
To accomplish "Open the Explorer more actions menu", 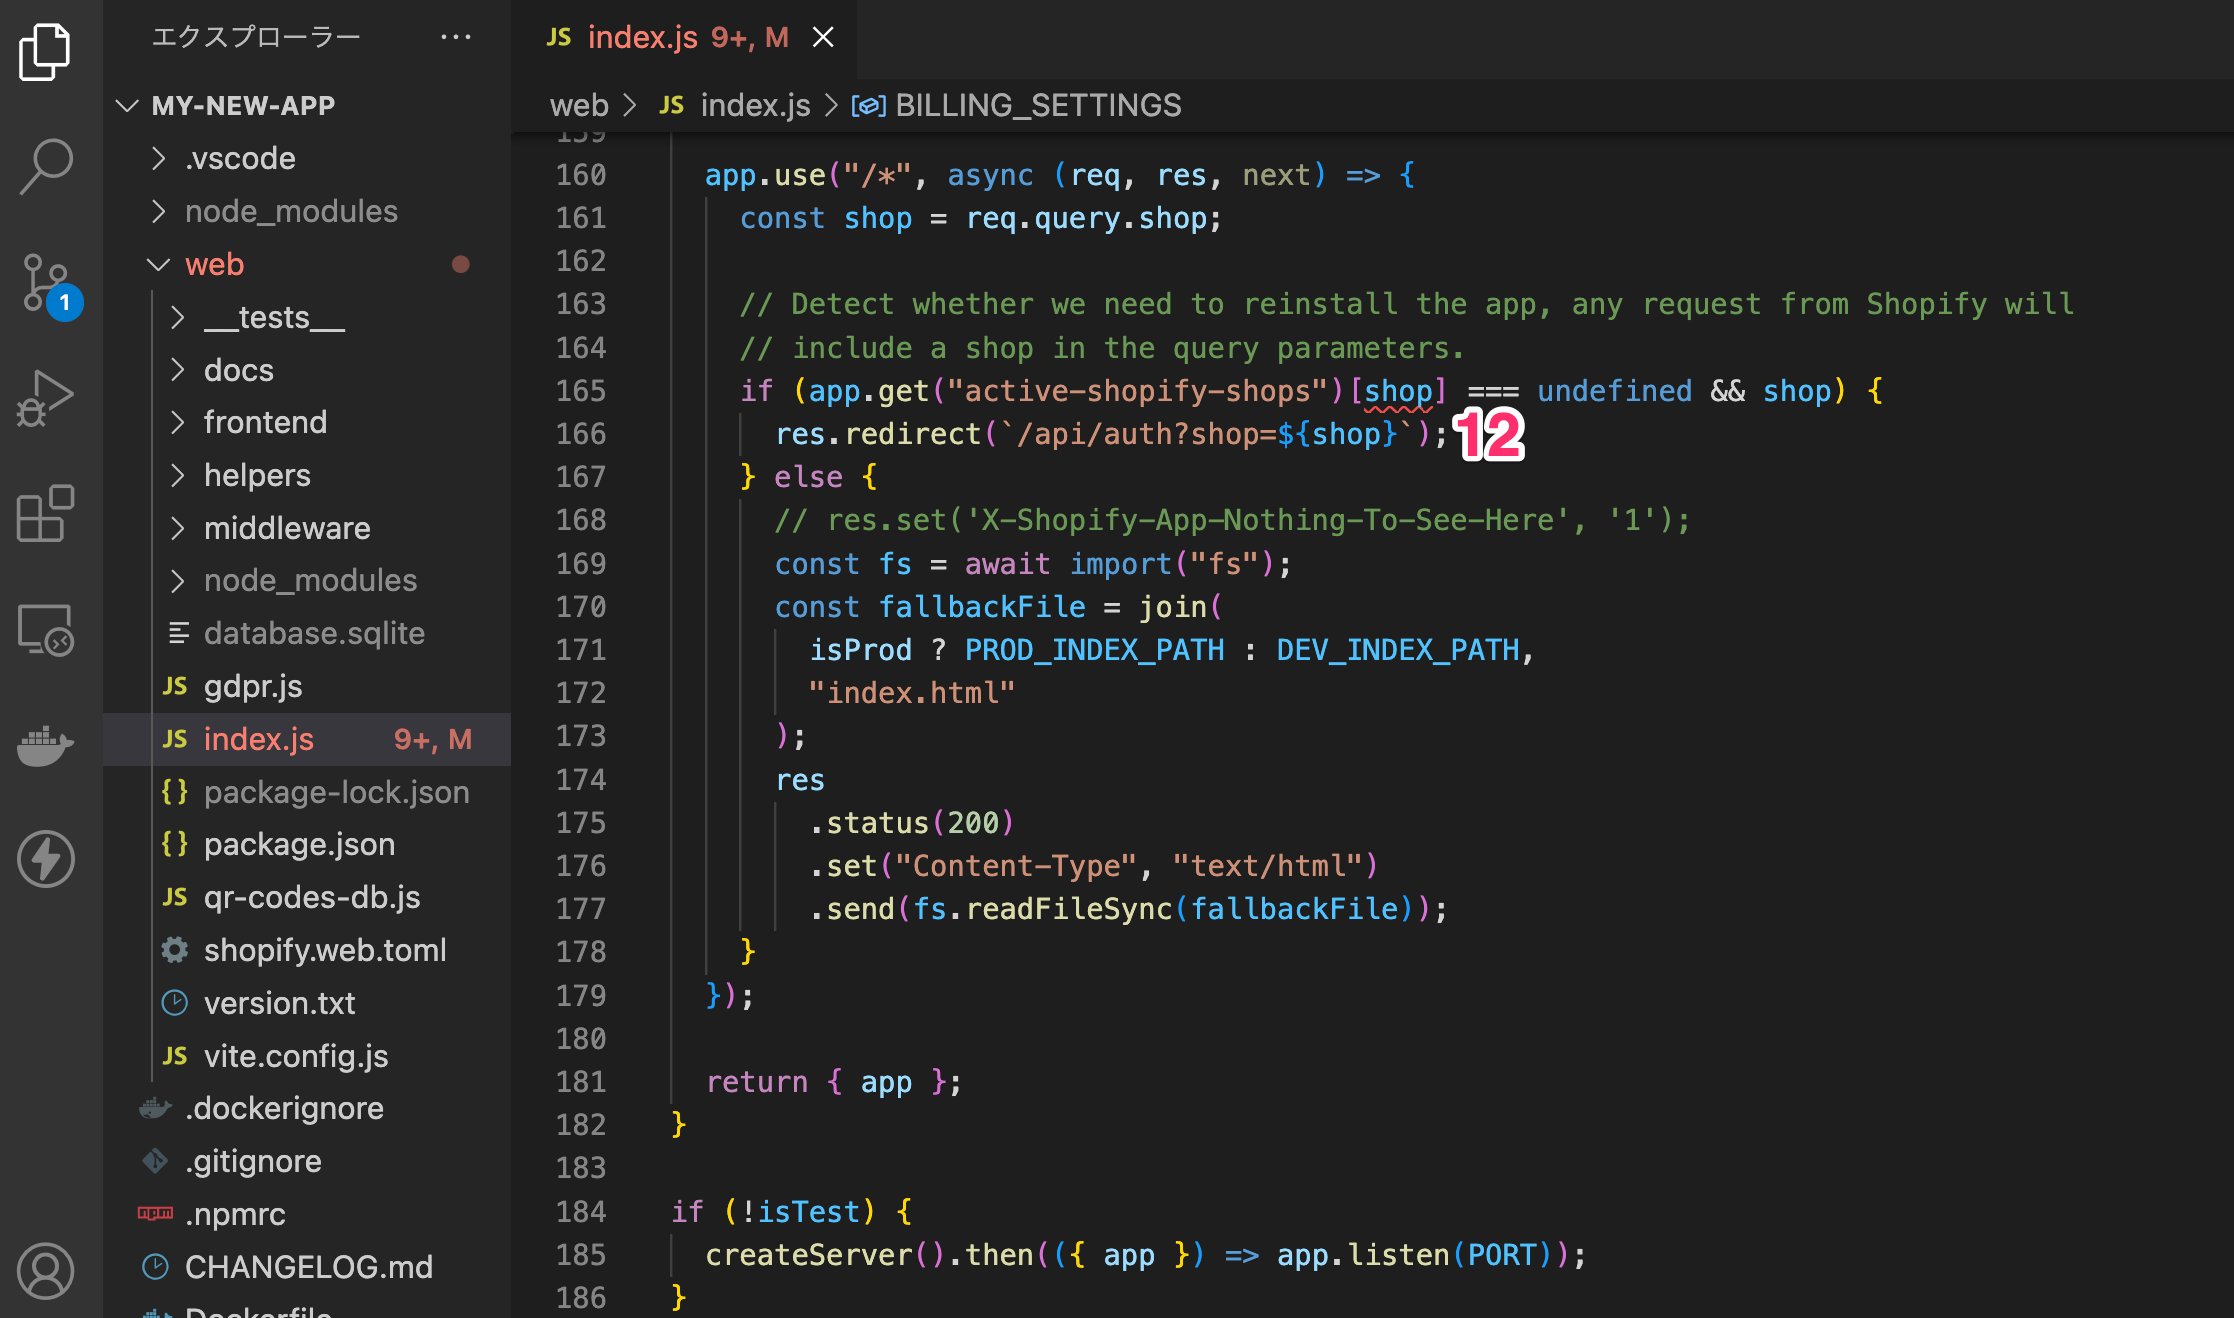I will 456,38.
